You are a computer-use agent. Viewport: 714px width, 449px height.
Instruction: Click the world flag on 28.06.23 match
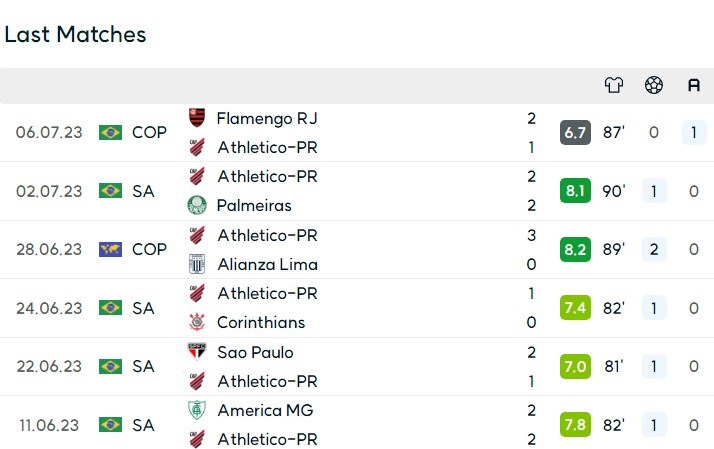point(110,249)
